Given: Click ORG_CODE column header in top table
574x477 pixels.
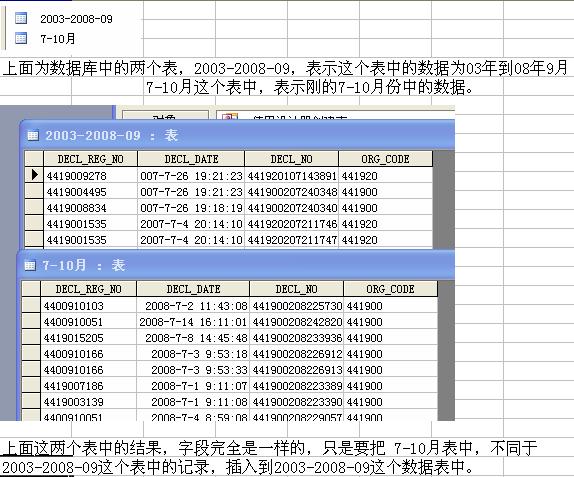Looking at the screenshot, I should pyautogui.click(x=385, y=159).
